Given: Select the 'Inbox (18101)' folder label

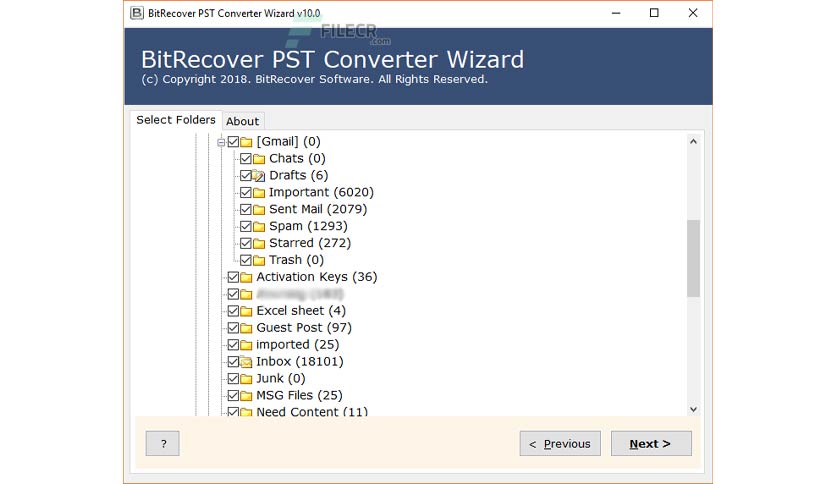Looking at the screenshot, I should point(300,362).
